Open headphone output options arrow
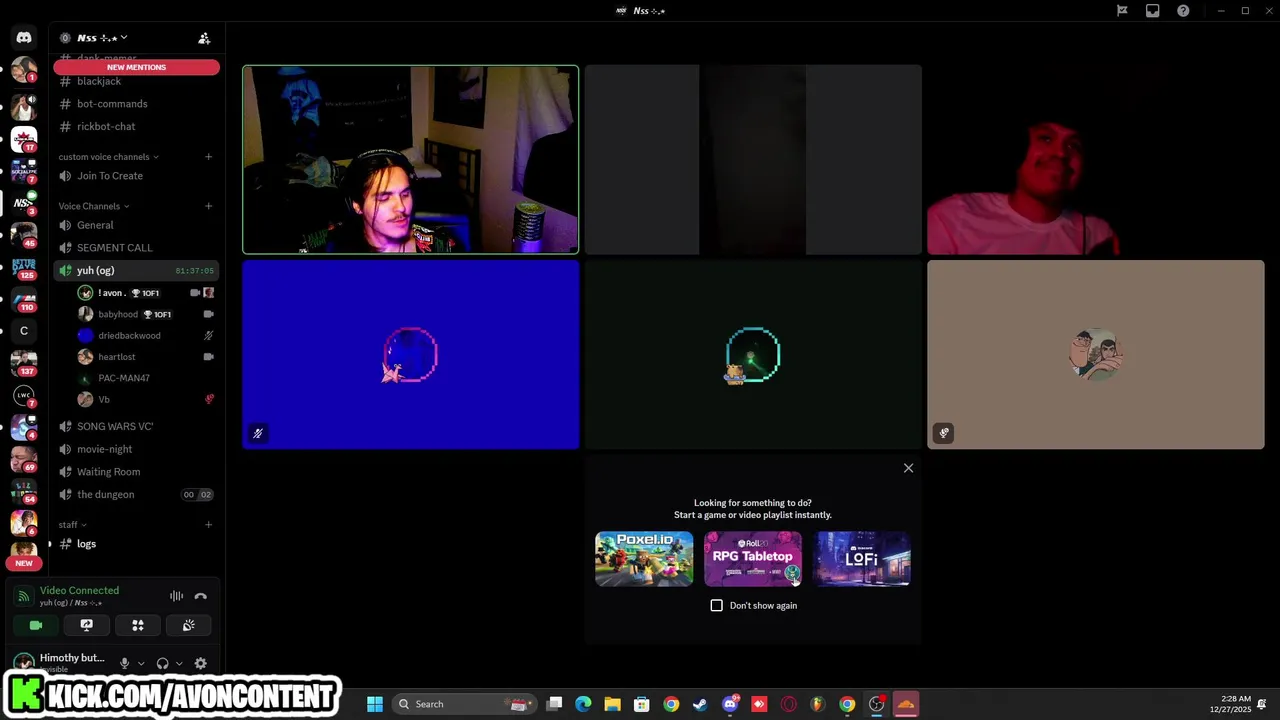1280x720 pixels. [x=179, y=663]
